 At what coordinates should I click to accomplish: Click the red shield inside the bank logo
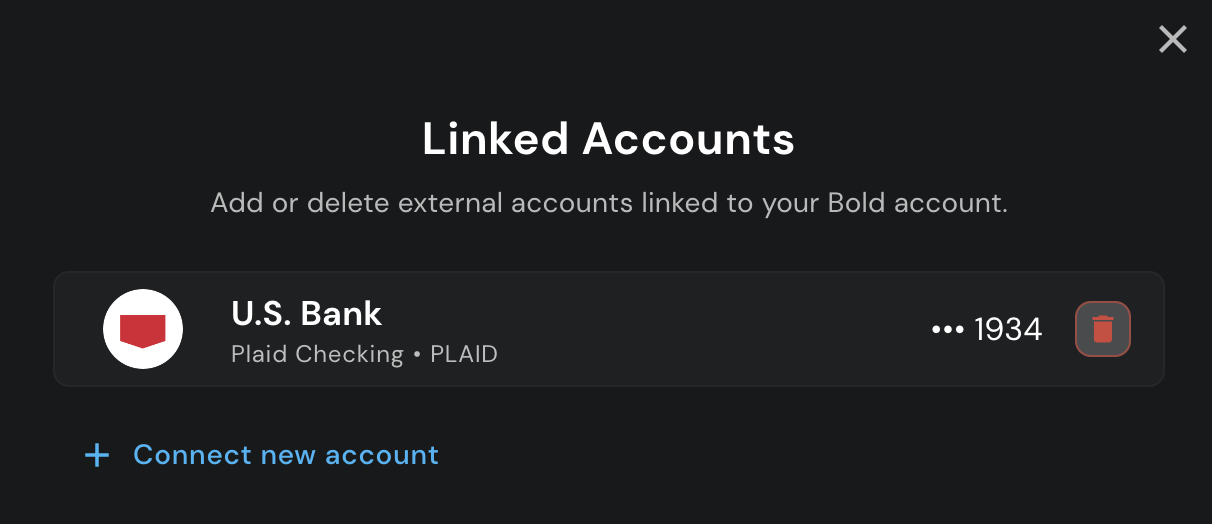[142, 330]
